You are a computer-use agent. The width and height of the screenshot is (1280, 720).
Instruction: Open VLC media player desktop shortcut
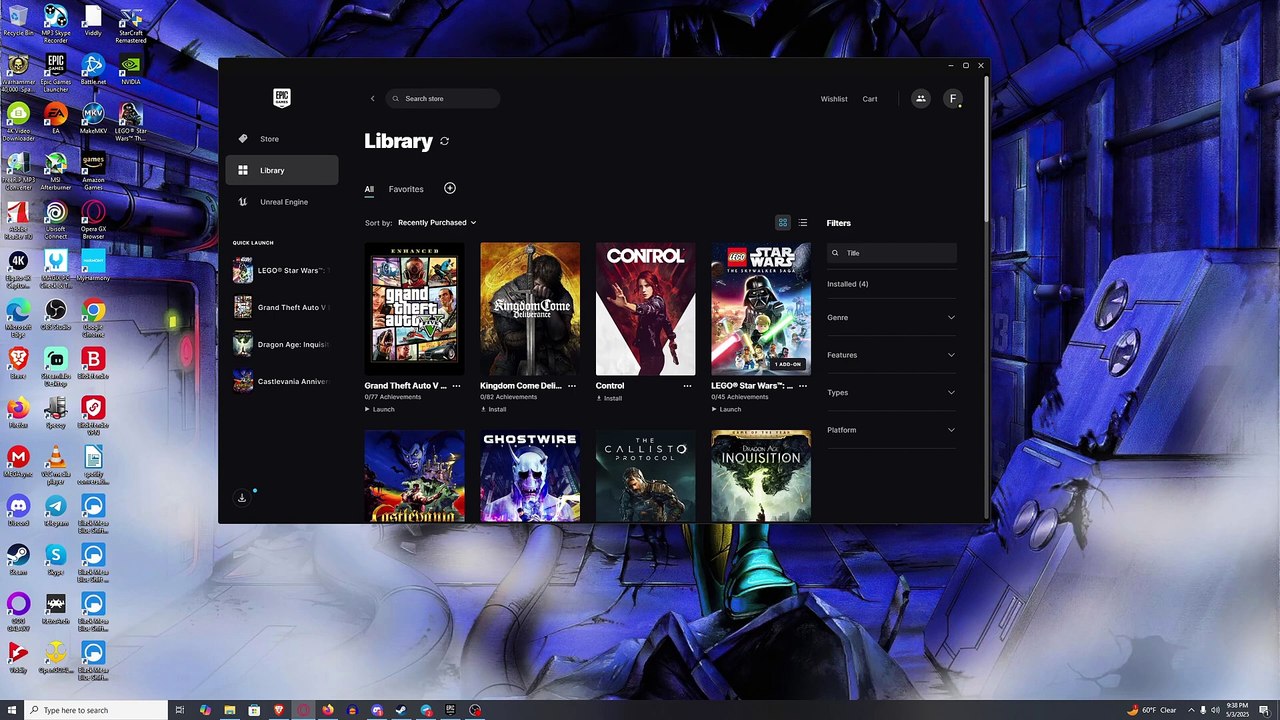(x=56, y=465)
